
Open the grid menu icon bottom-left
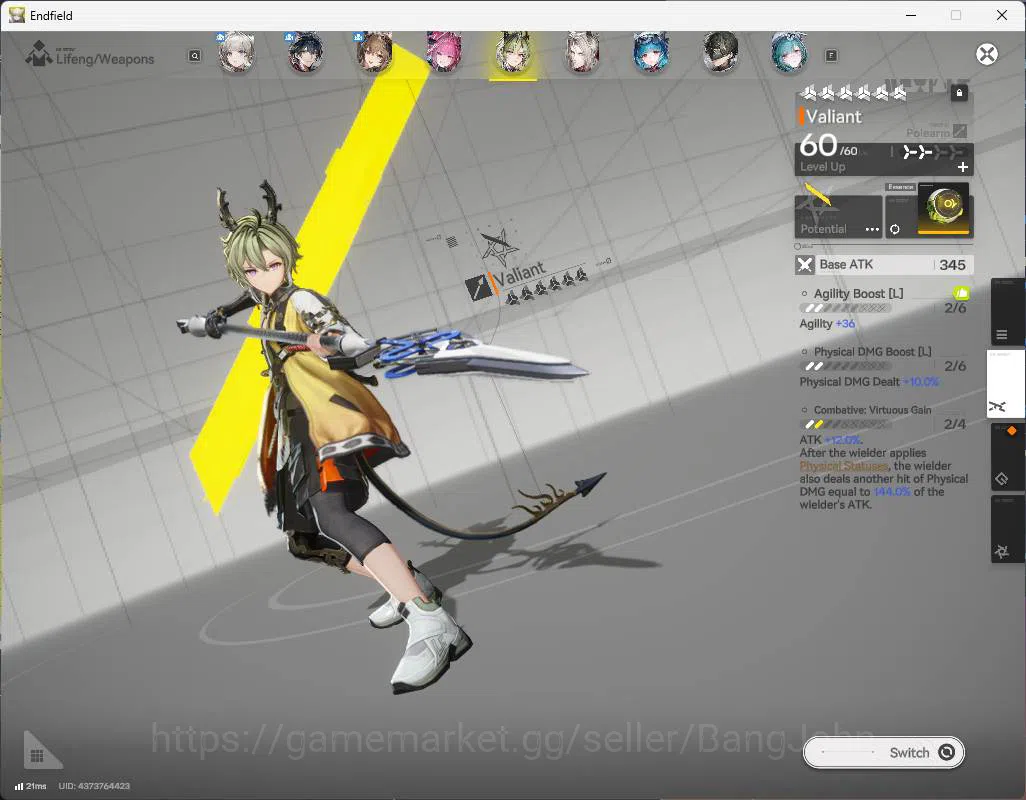coord(37,756)
